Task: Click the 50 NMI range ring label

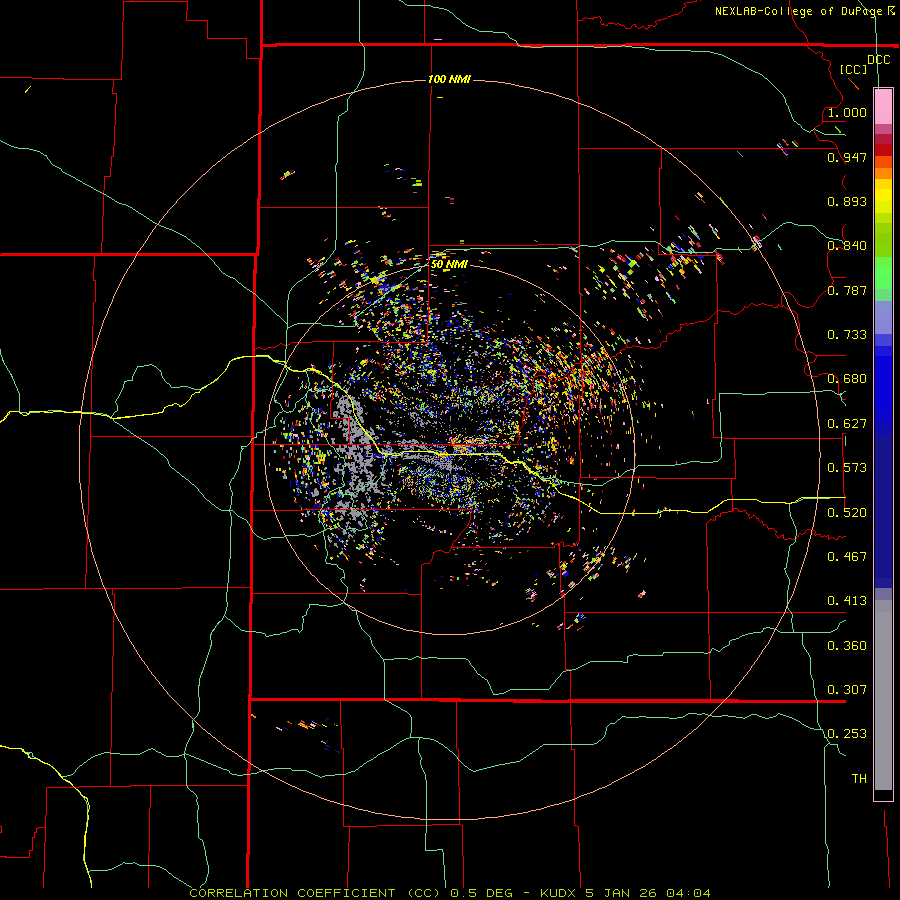Action: 449,264
